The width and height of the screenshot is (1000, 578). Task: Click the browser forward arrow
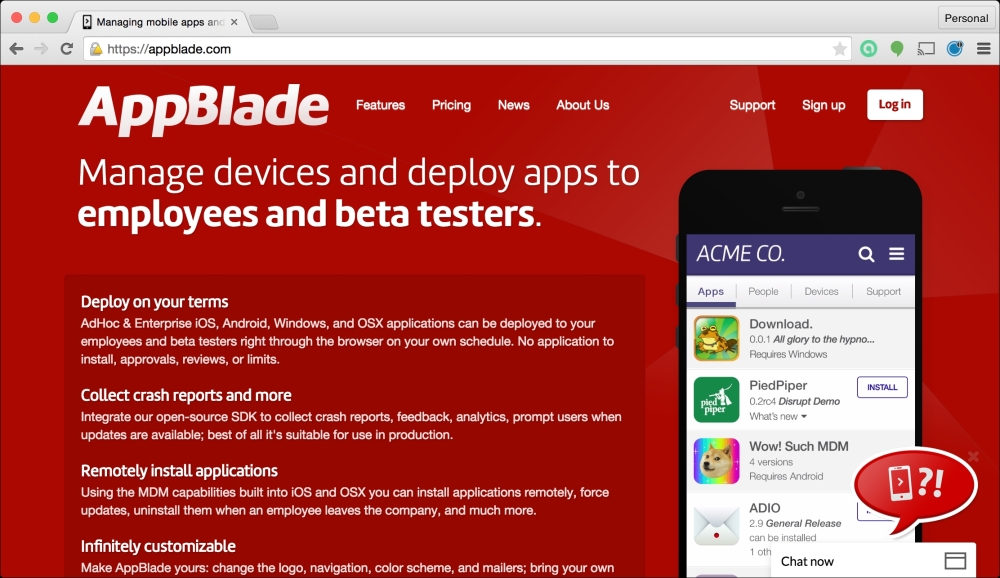[41, 48]
